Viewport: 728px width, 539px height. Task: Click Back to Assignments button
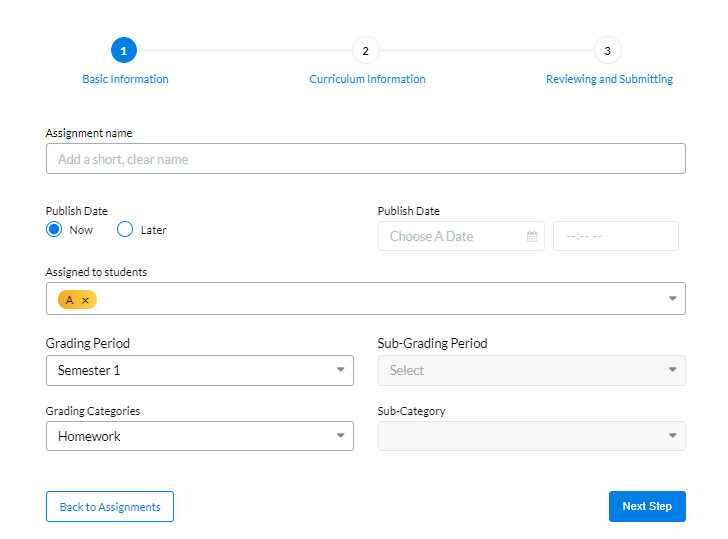click(110, 507)
